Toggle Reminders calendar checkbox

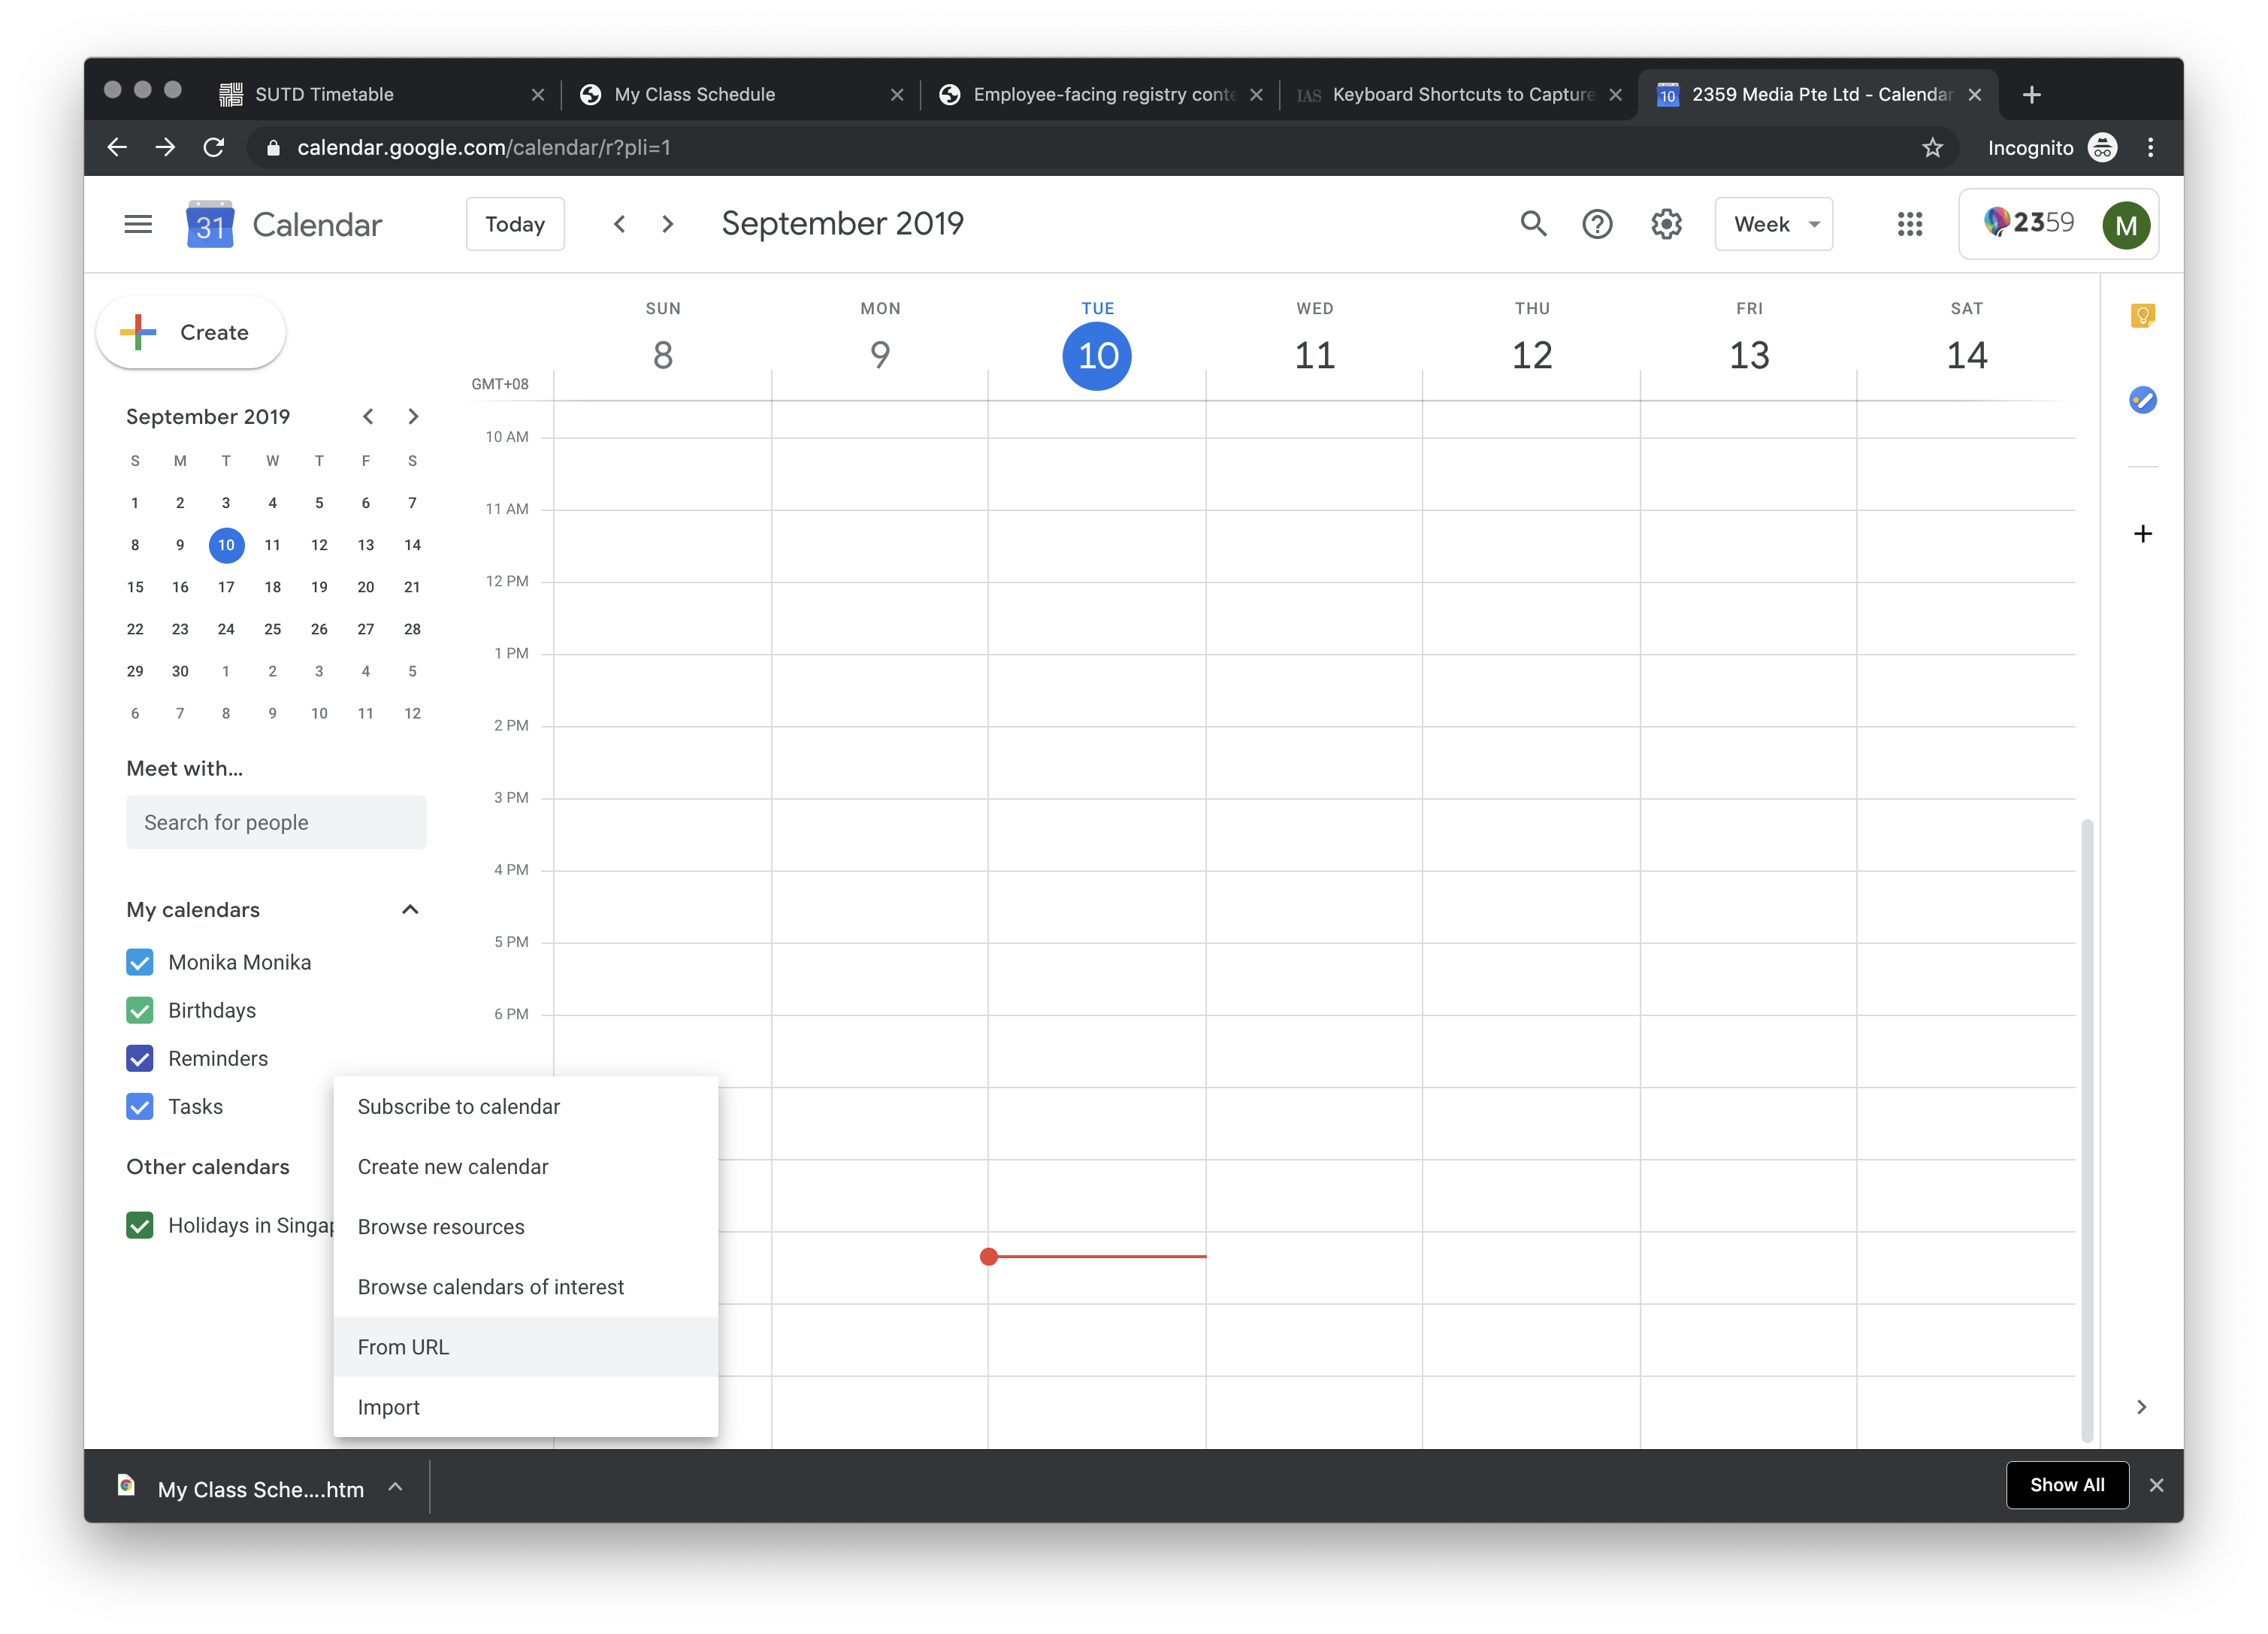(141, 1058)
